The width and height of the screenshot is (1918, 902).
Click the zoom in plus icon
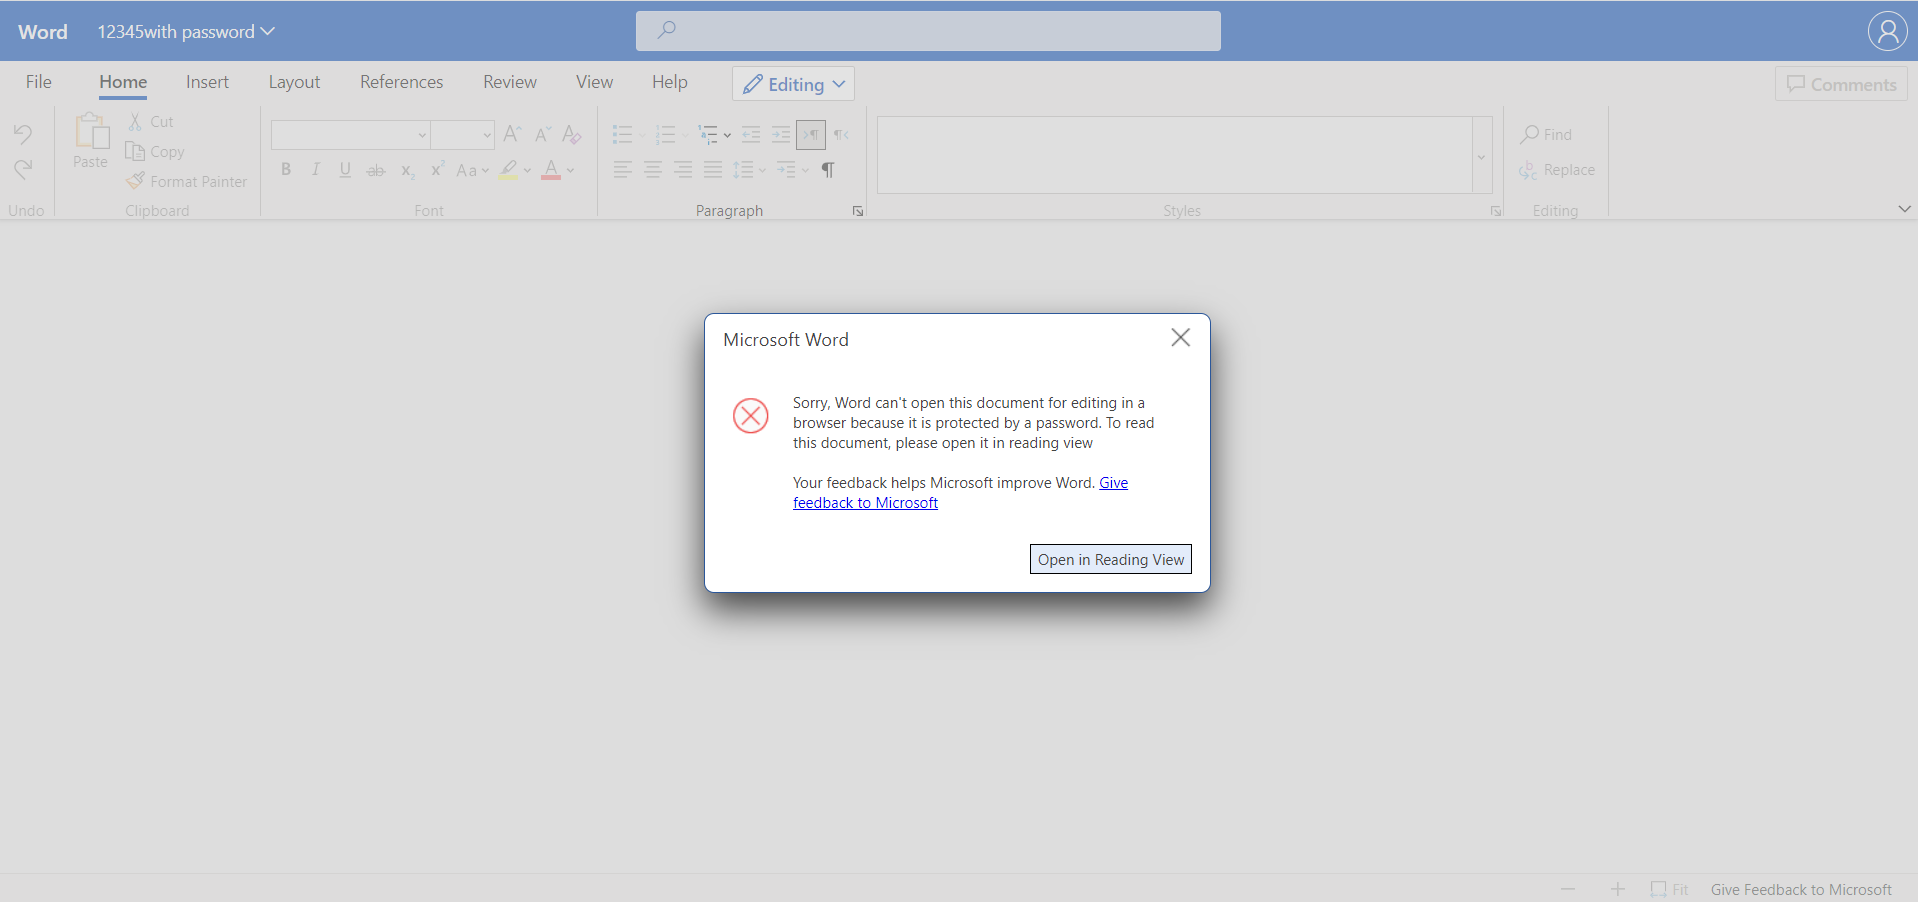pos(1618,889)
